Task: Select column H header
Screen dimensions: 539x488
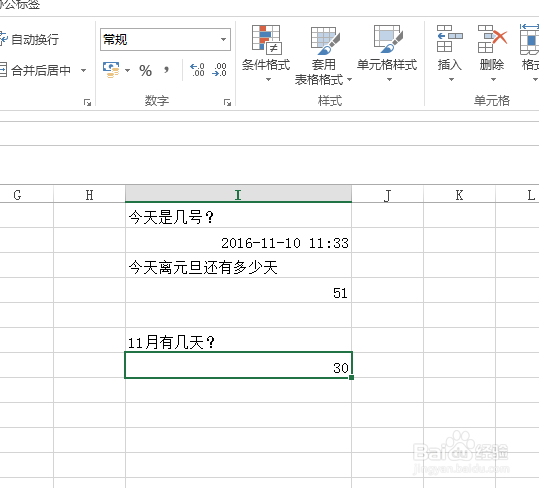Action: [89, 195]
